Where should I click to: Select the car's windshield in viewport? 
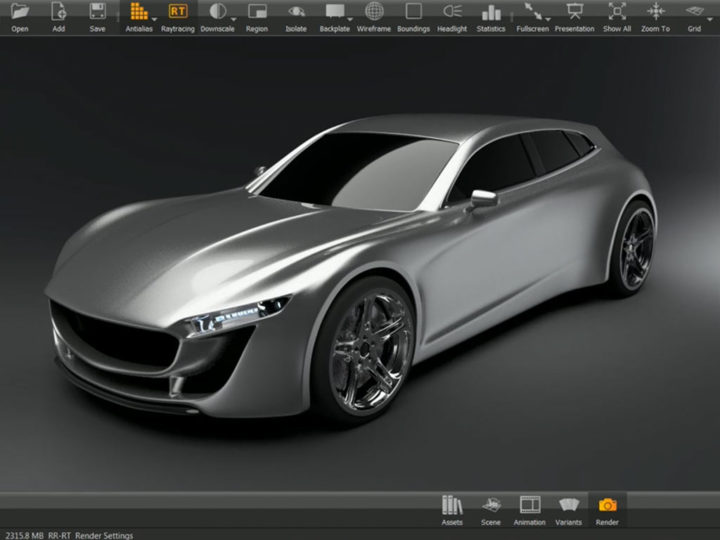(x=358, y=171)
